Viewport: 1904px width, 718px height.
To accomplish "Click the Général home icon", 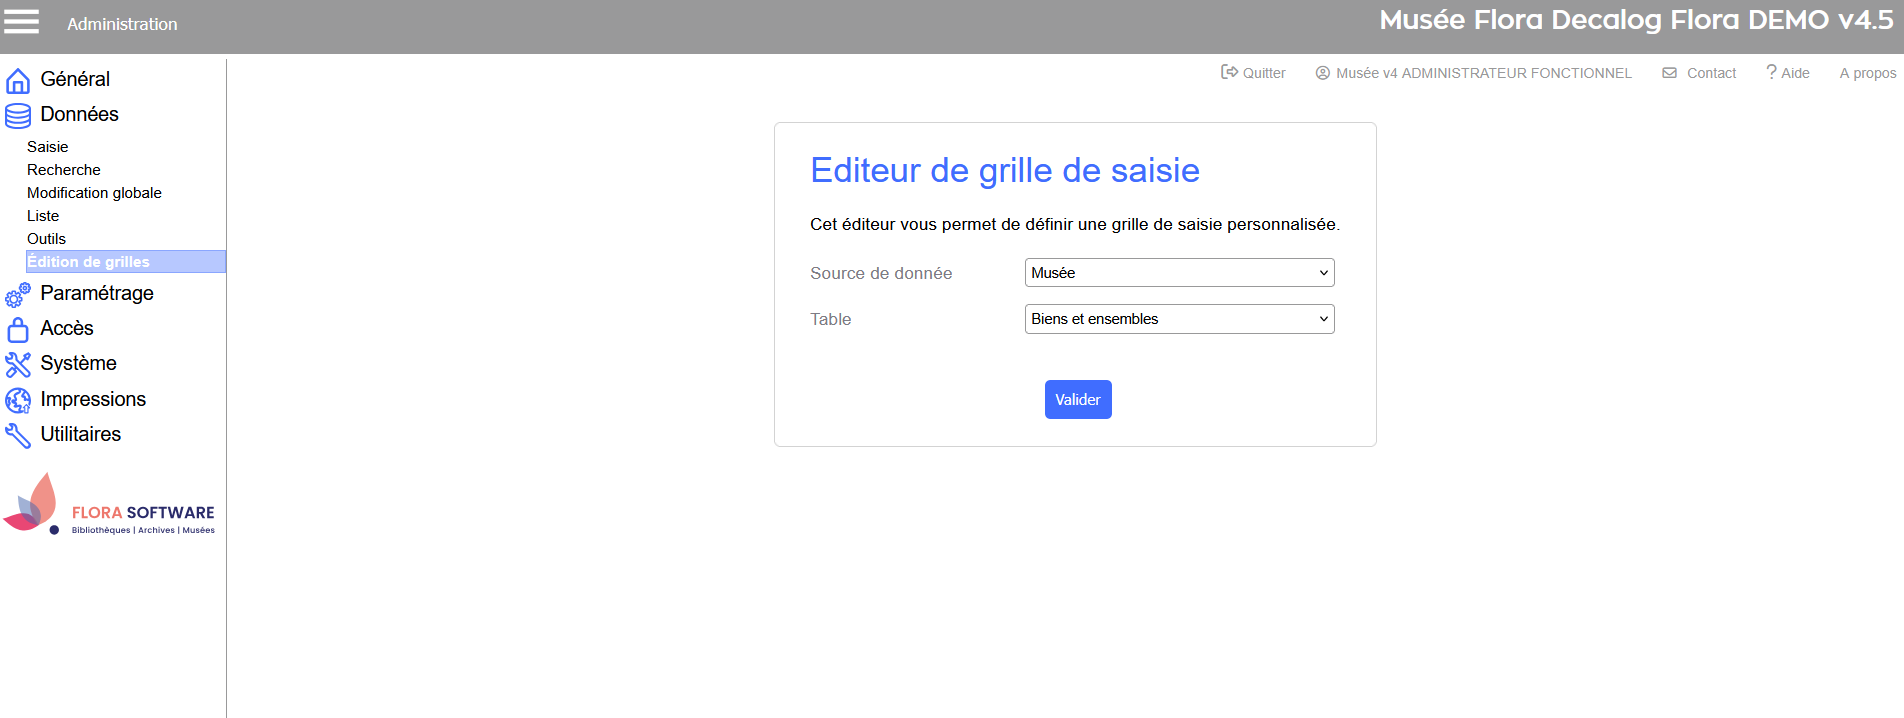I will [x=18, y=80].
